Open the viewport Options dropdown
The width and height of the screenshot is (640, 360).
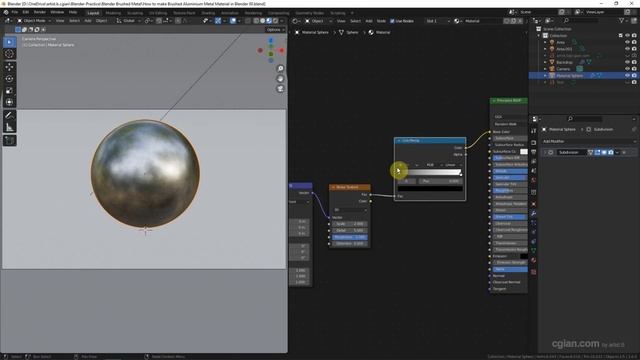275,30
